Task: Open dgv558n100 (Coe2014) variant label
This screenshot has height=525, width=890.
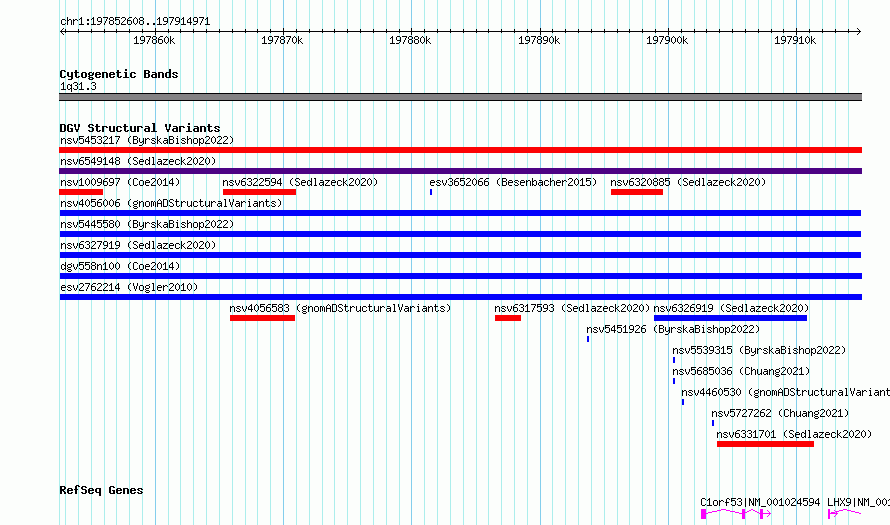Action: pyautogui.click(x=120, y=266)
